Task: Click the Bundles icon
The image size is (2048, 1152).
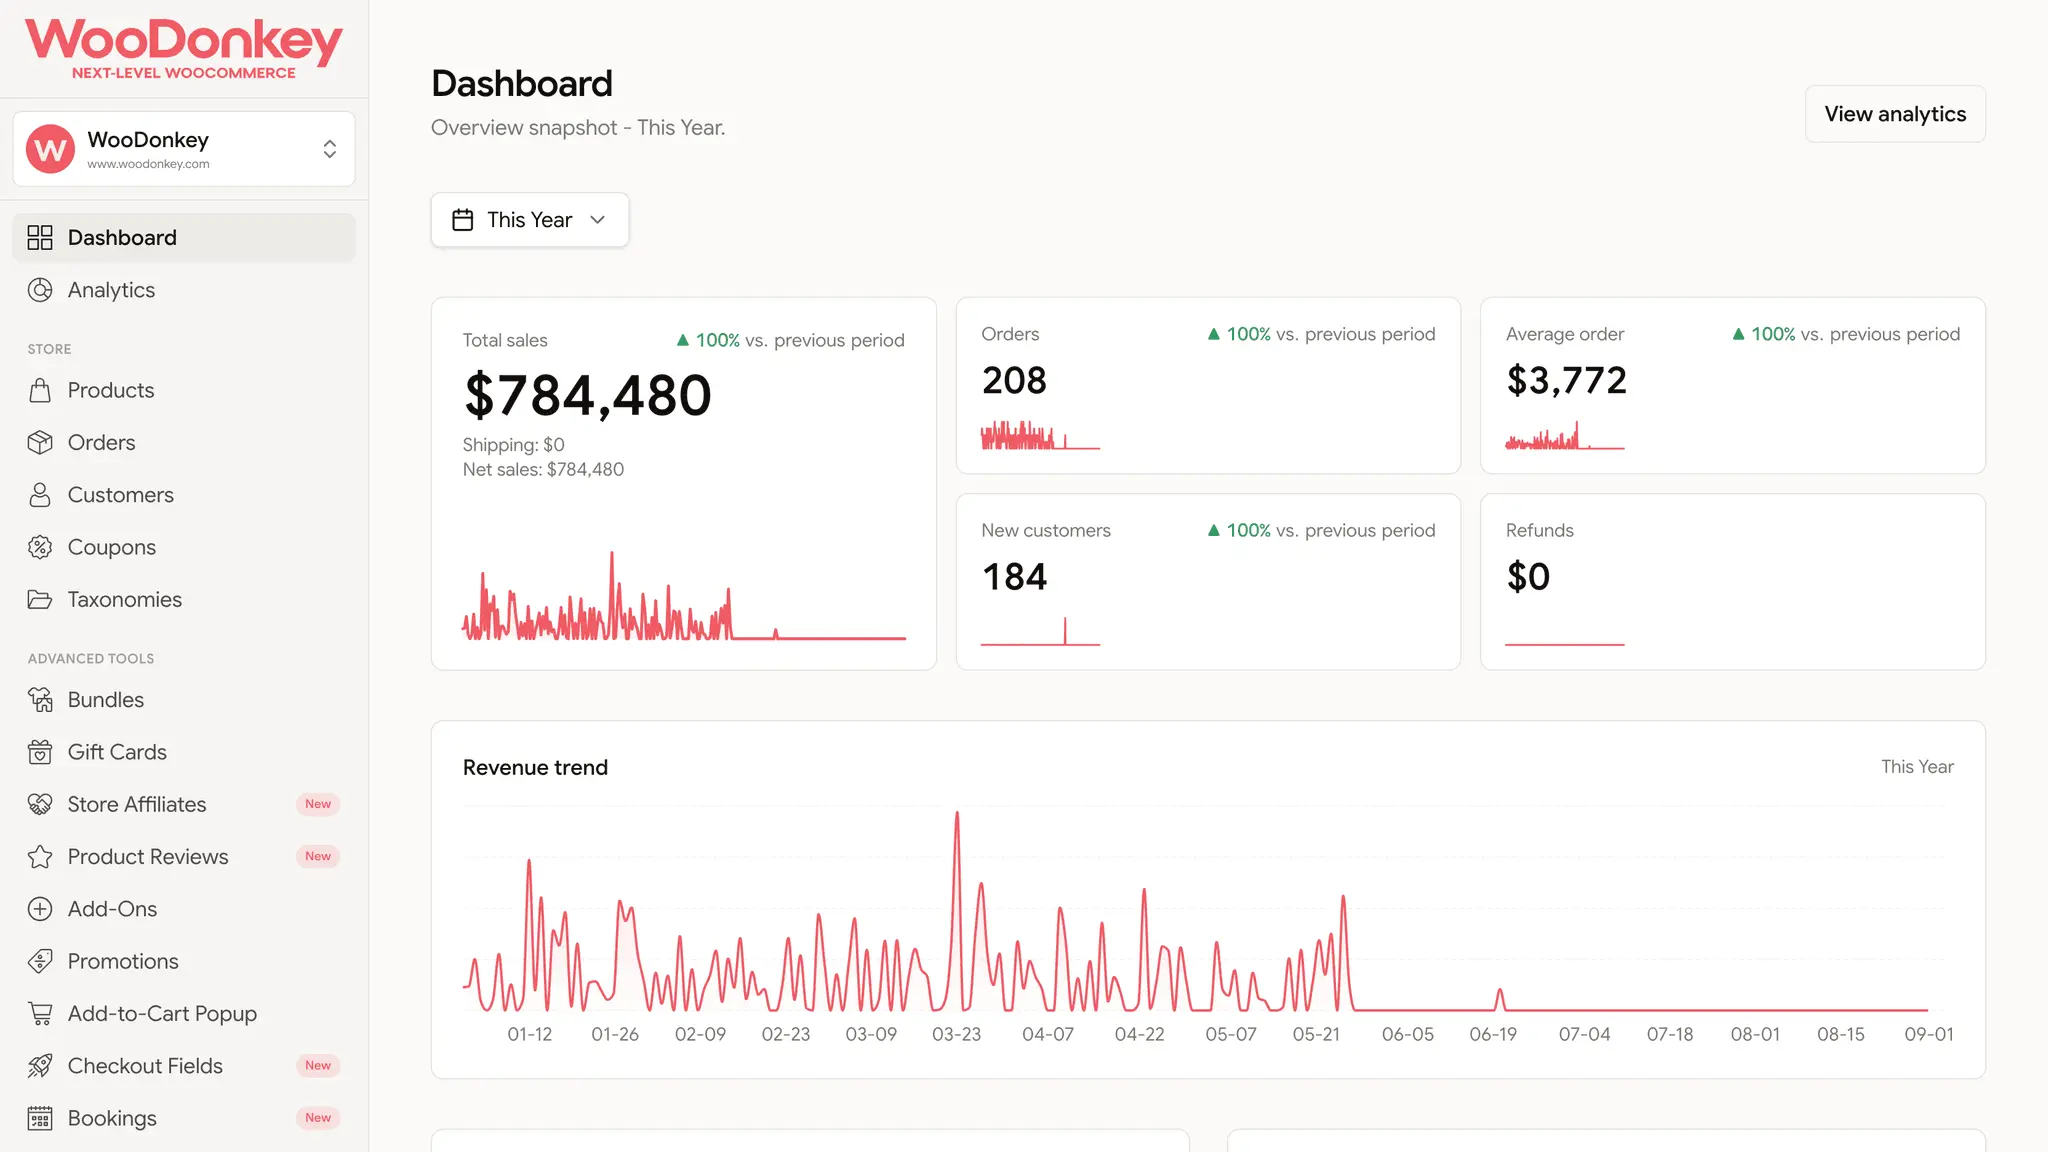Action: point(40,700)
